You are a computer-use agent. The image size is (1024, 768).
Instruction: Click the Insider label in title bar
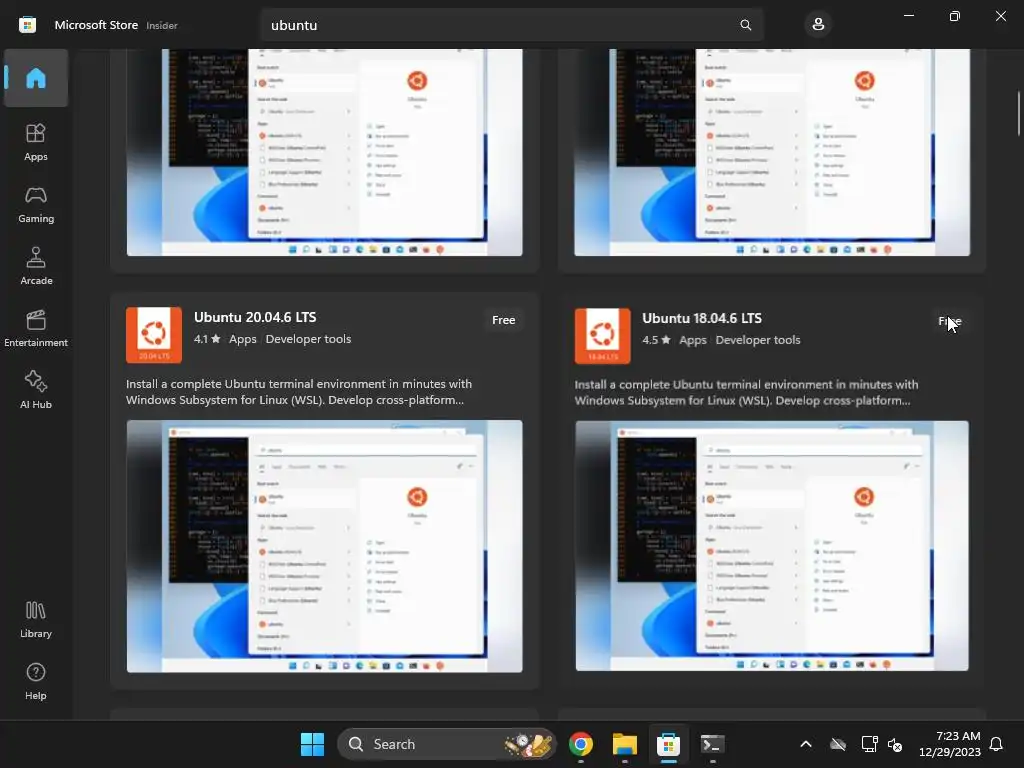(162, 25)
